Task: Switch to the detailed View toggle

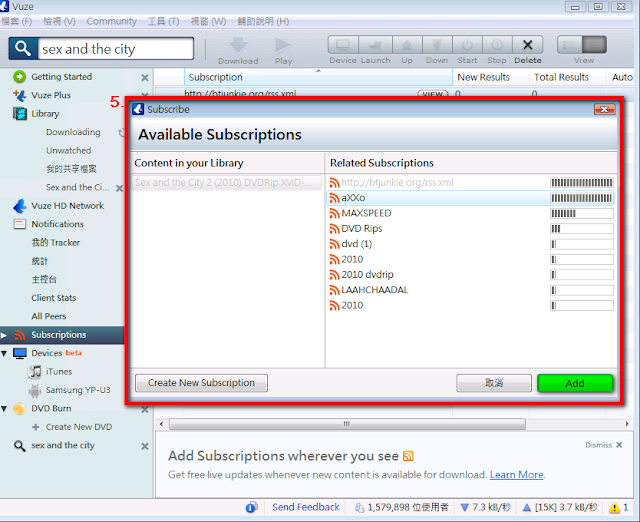Action: point(594,44)
